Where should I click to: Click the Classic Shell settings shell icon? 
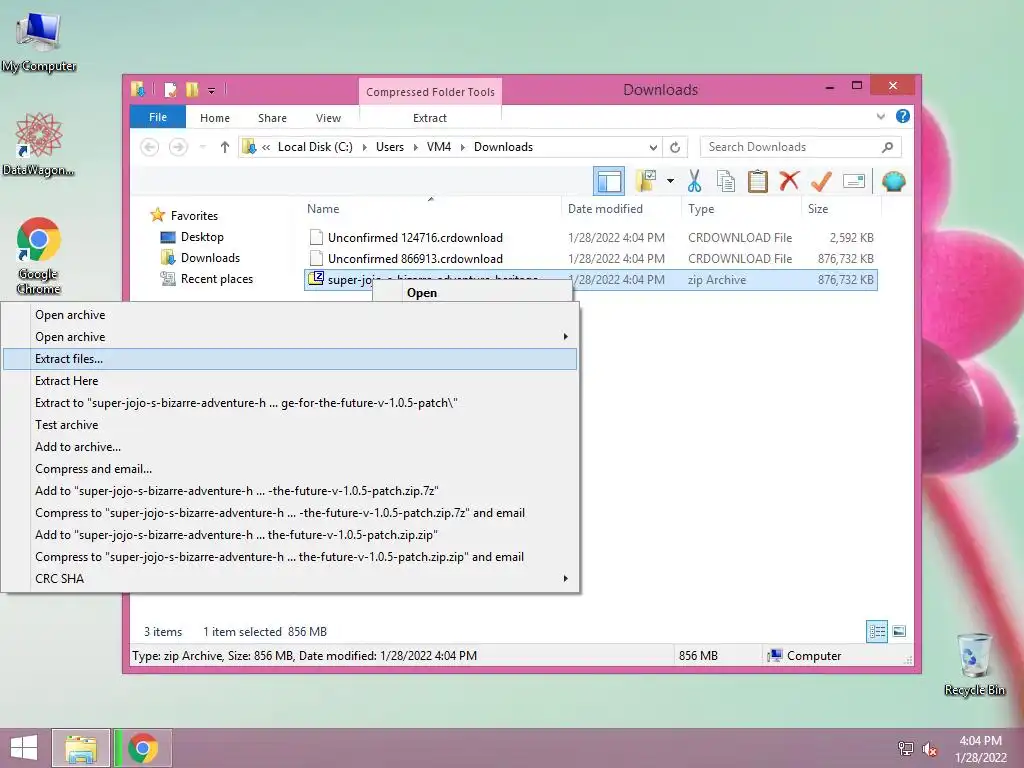[893, 181]
